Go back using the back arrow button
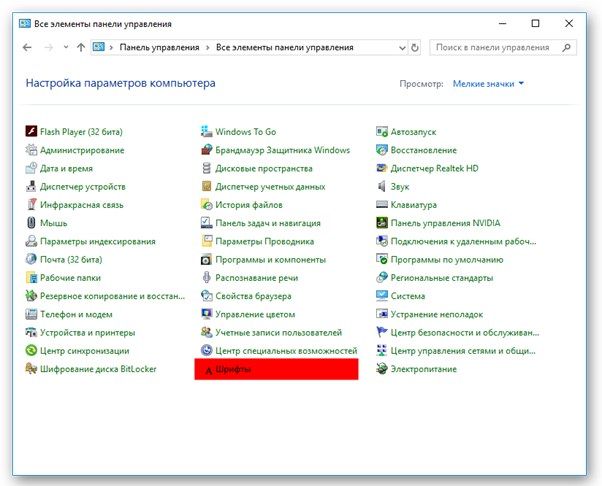Screen dimensions: 602x486 click(x=27, y=47)
